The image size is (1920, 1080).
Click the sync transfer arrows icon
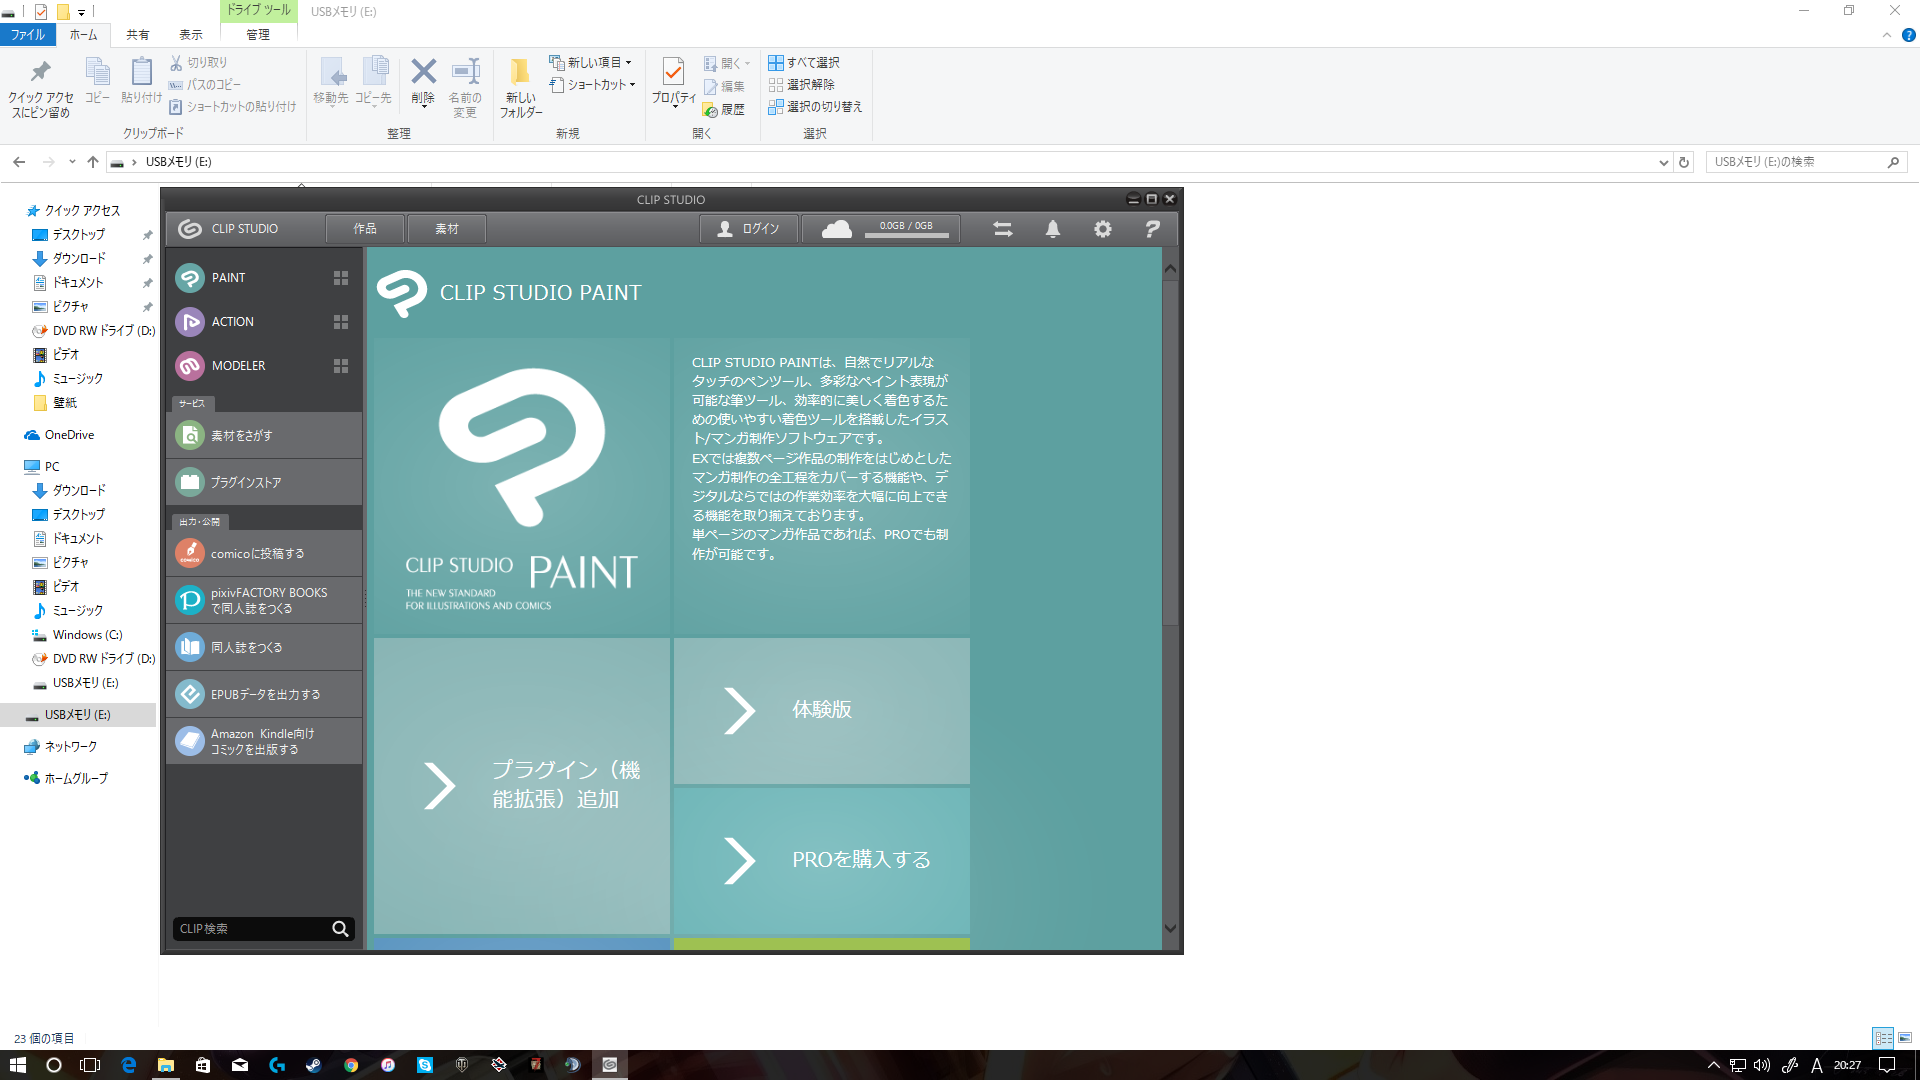coord(1003,229)
